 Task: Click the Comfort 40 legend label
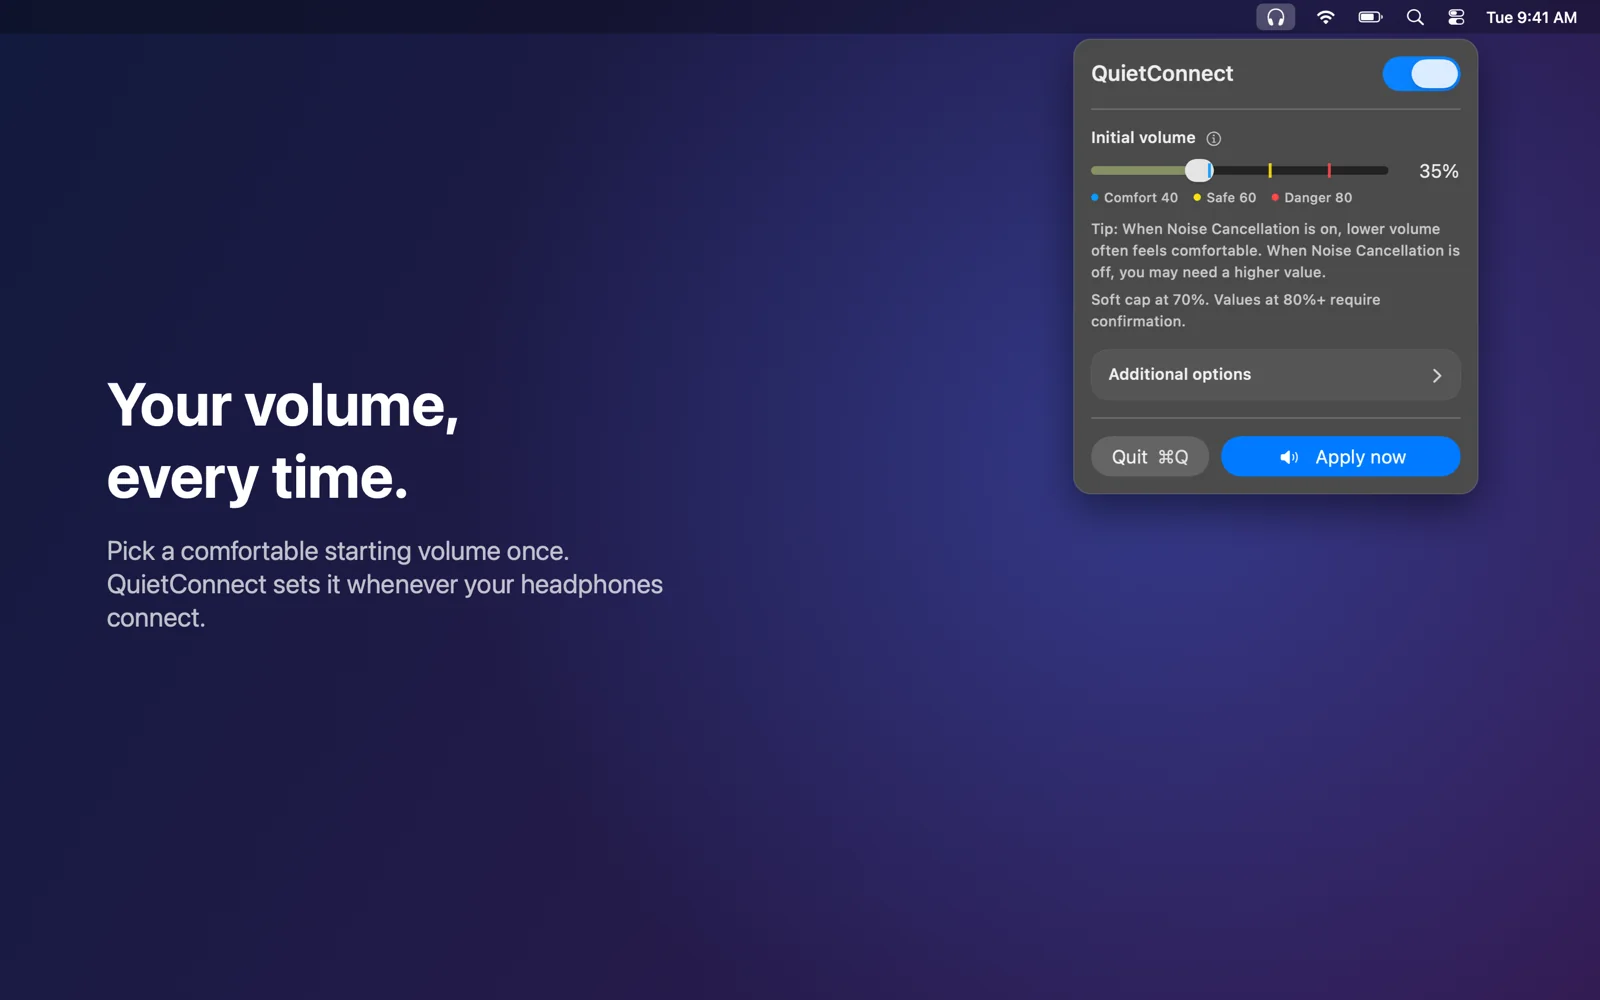[x=1135, y=197]
